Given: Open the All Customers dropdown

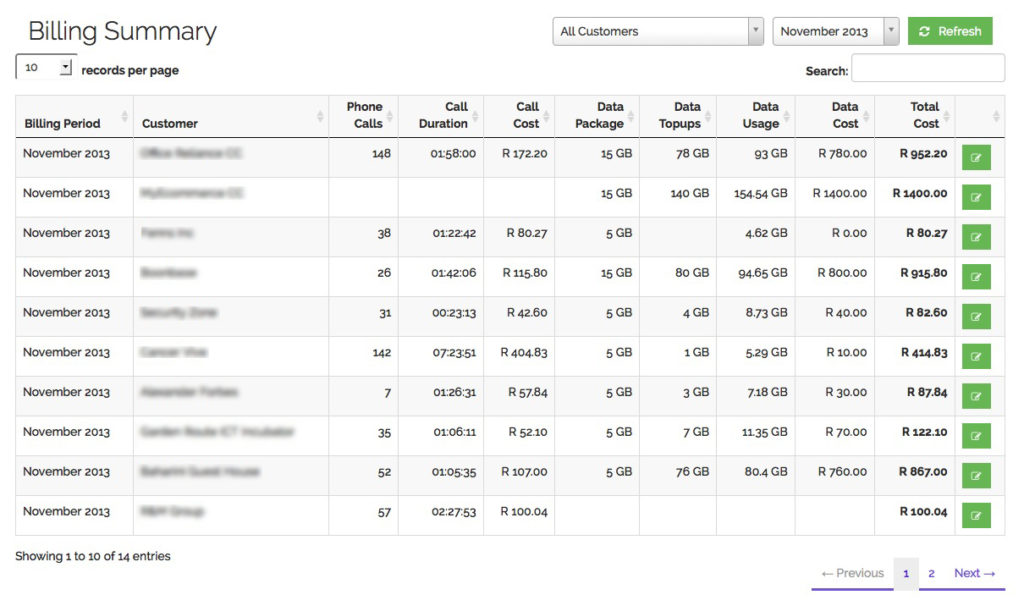Looking at the screenshot, I should click(658, 31).
